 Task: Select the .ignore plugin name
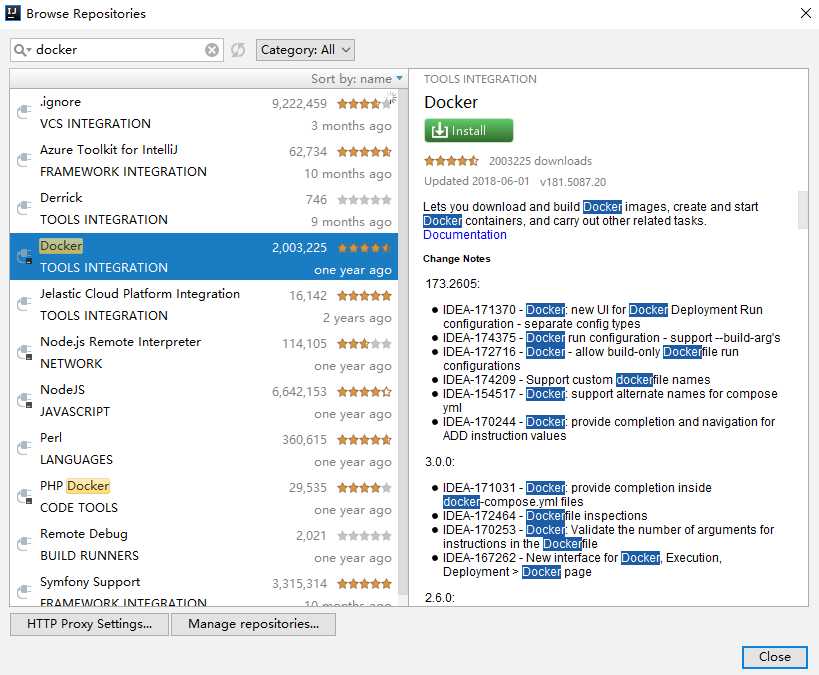coord(61,102)
